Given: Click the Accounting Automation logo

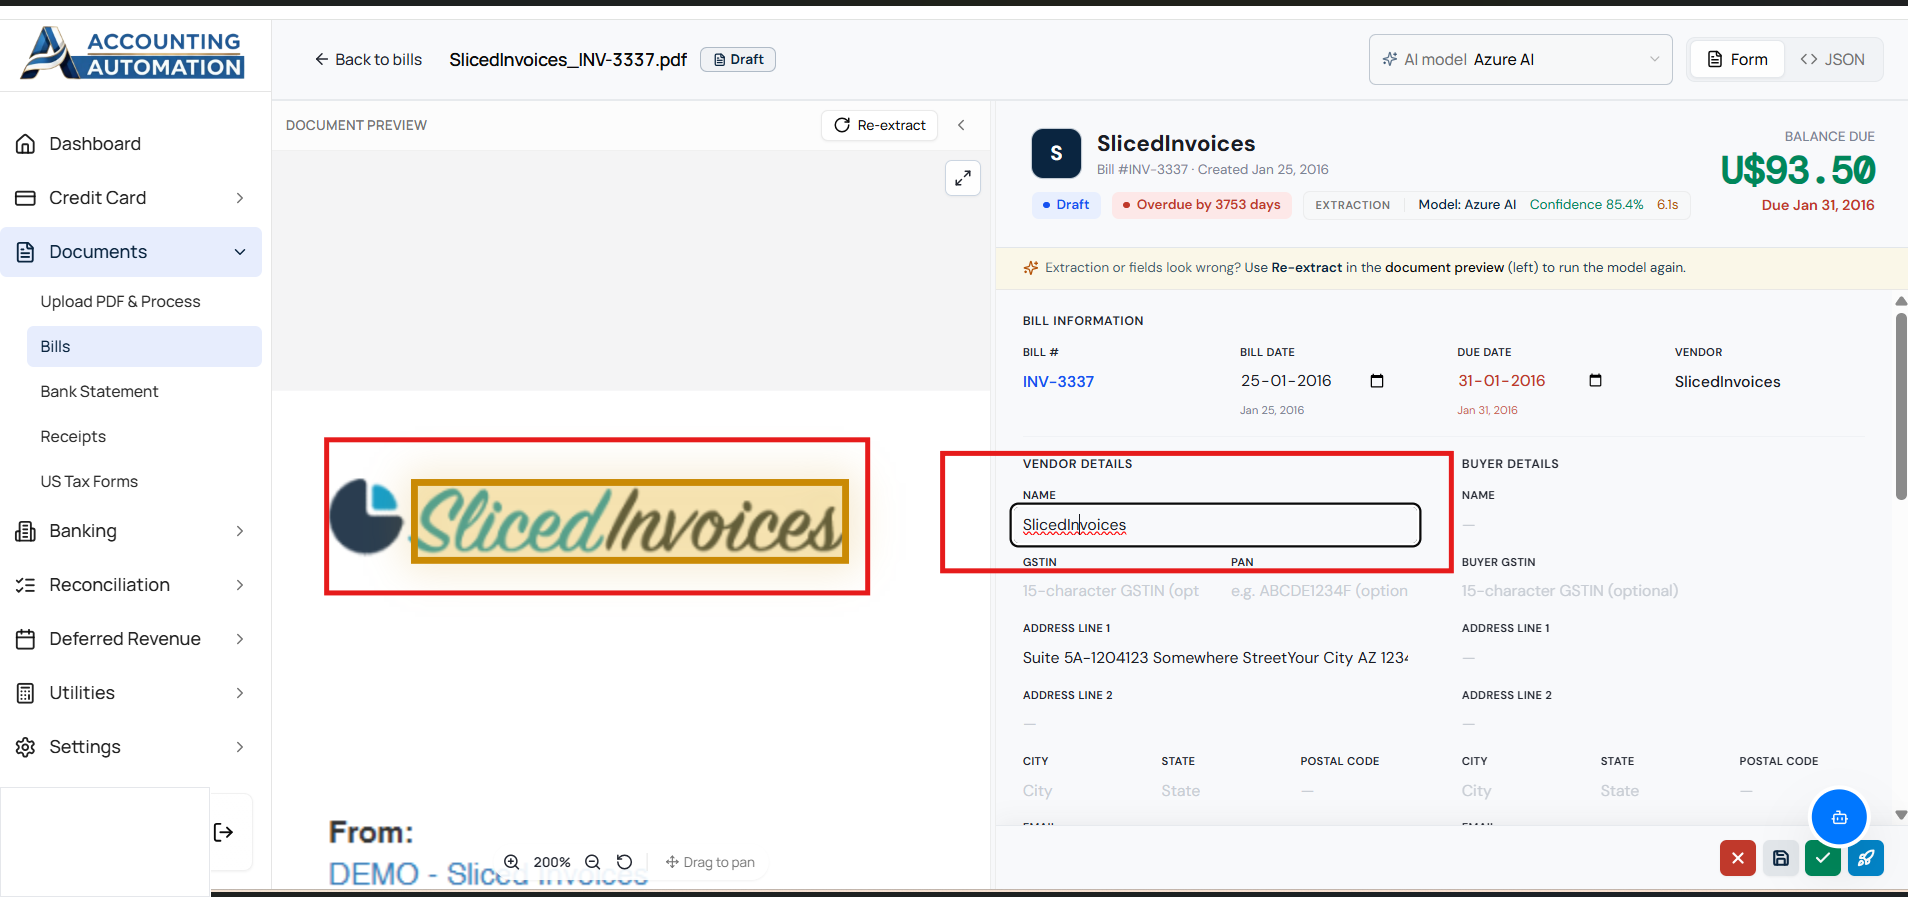Looking at the screenshot, I should click(133, 53).
